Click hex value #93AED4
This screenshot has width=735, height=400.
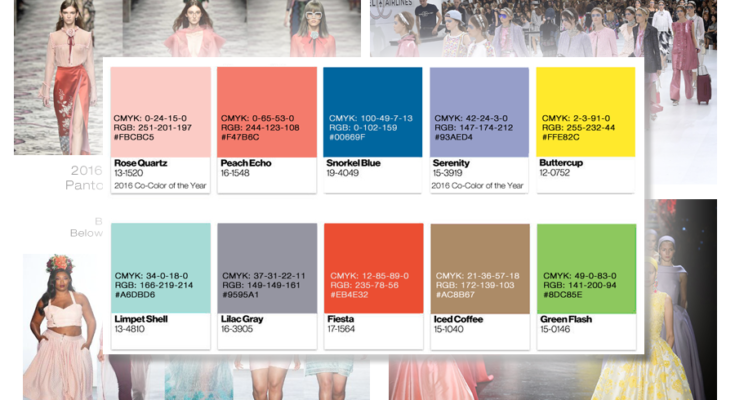coord(453,137)
